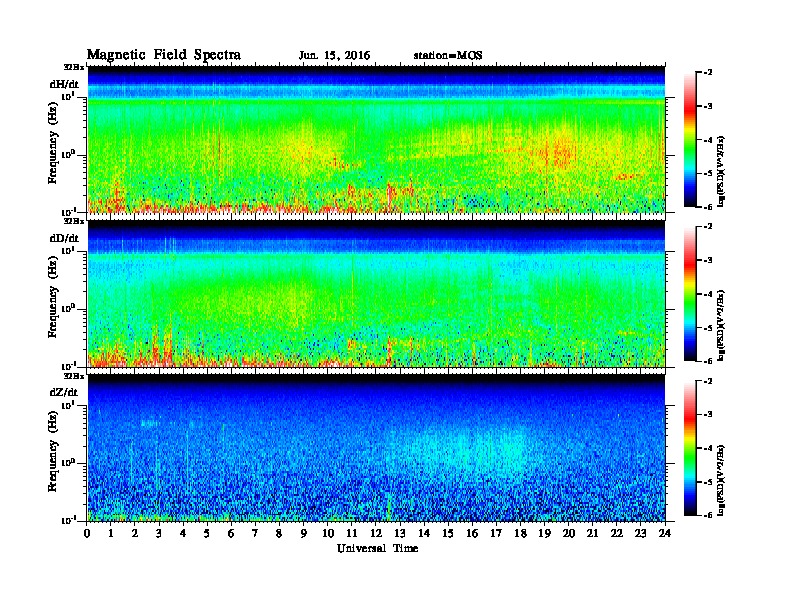Click the date "Jun. 15, 2016"

[334, 56]
